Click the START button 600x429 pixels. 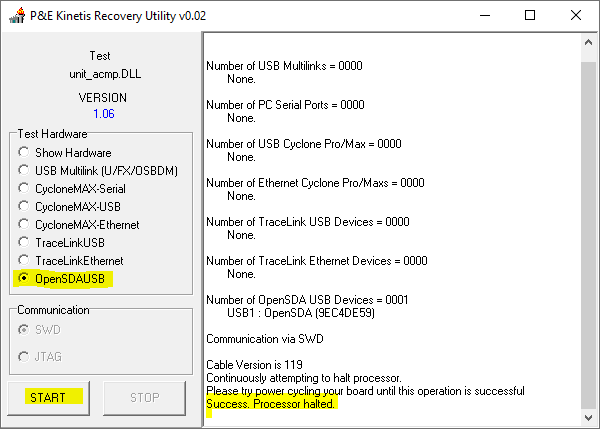pyautogui.click(x=49, y=398)
